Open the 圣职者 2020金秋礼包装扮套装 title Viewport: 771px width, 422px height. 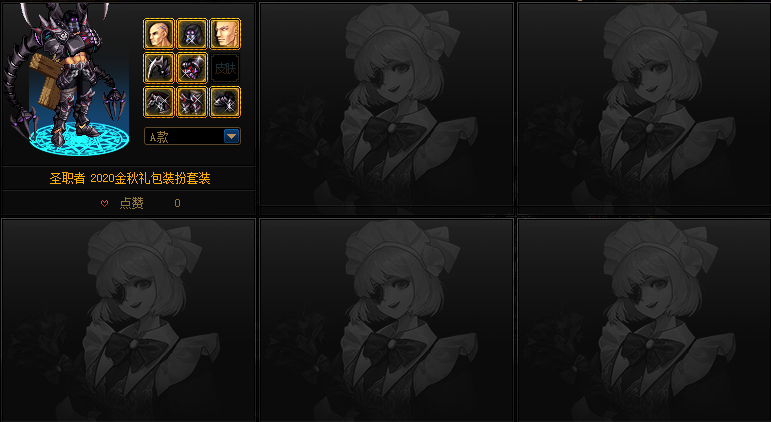pos(130,179)
